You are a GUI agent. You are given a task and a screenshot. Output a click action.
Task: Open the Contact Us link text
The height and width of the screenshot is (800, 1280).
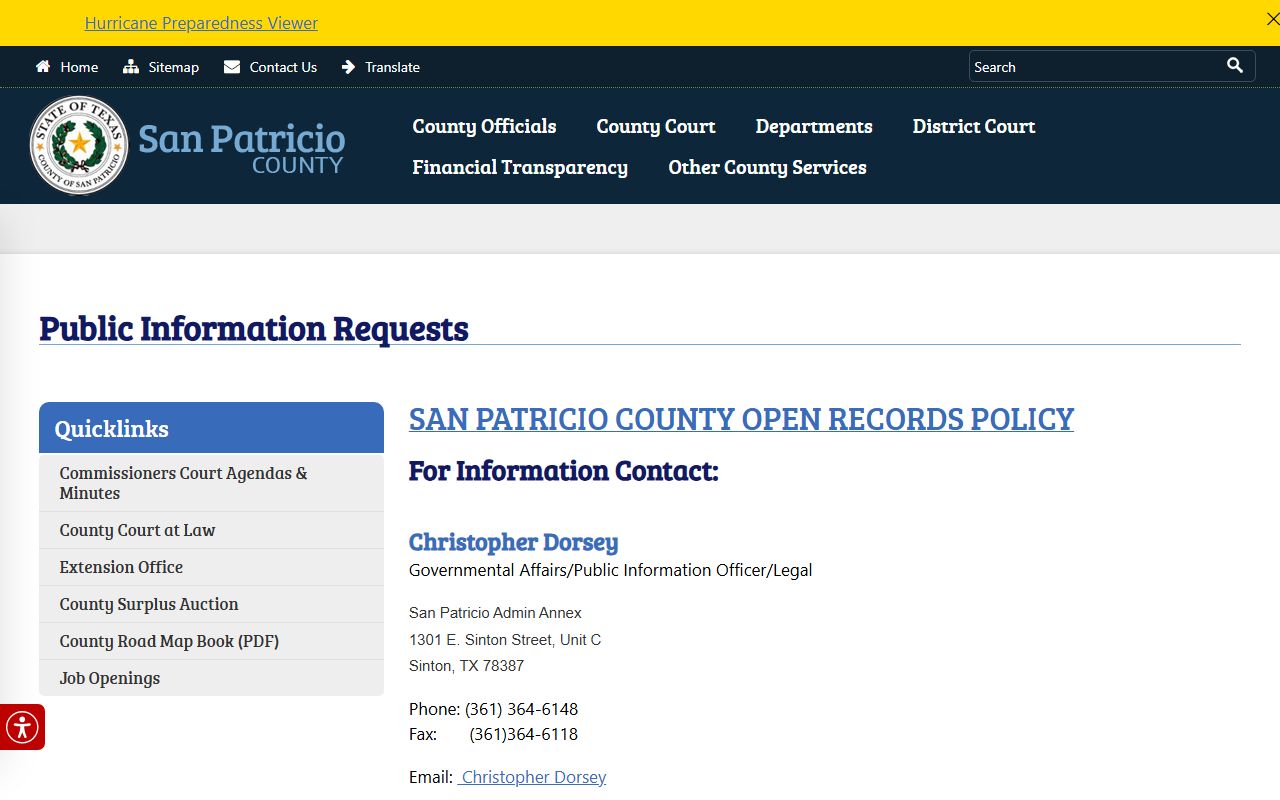283,67
